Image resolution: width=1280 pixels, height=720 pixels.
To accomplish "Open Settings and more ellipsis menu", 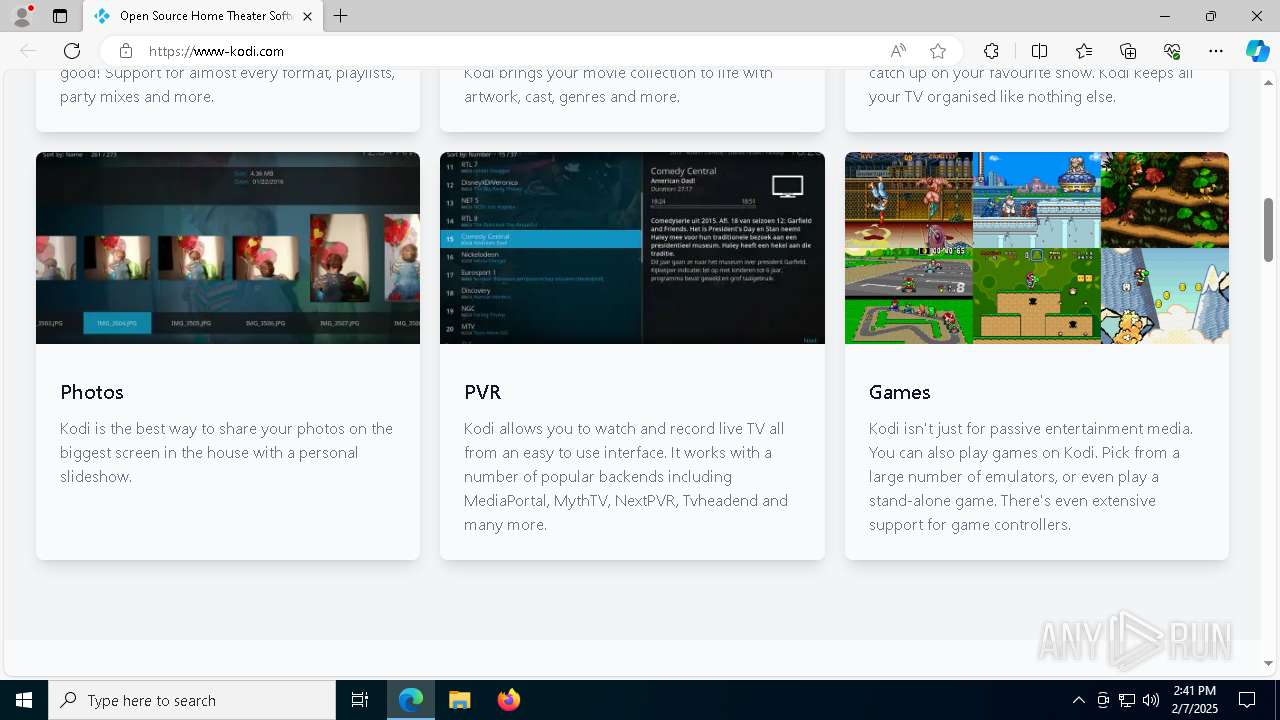I will click(x=1216, y=51).
